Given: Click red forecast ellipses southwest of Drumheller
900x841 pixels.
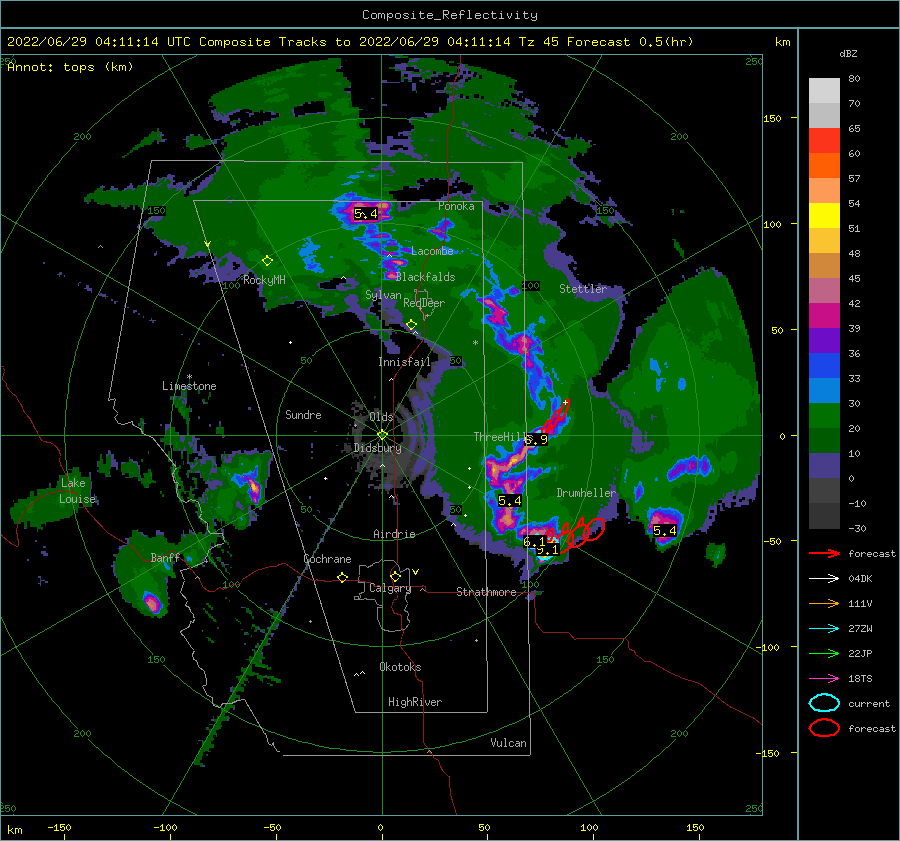Looking at the screenshot, I should 577,534.
